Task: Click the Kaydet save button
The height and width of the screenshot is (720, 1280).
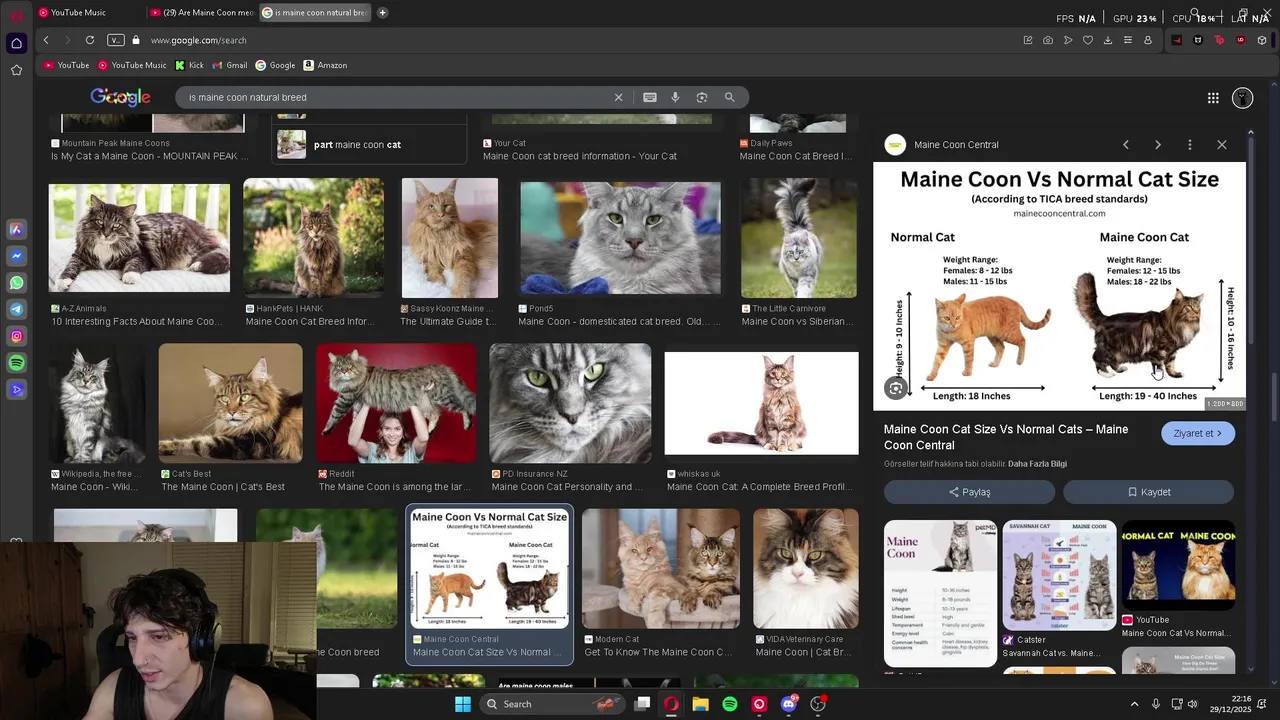Action: (1148, 492)
